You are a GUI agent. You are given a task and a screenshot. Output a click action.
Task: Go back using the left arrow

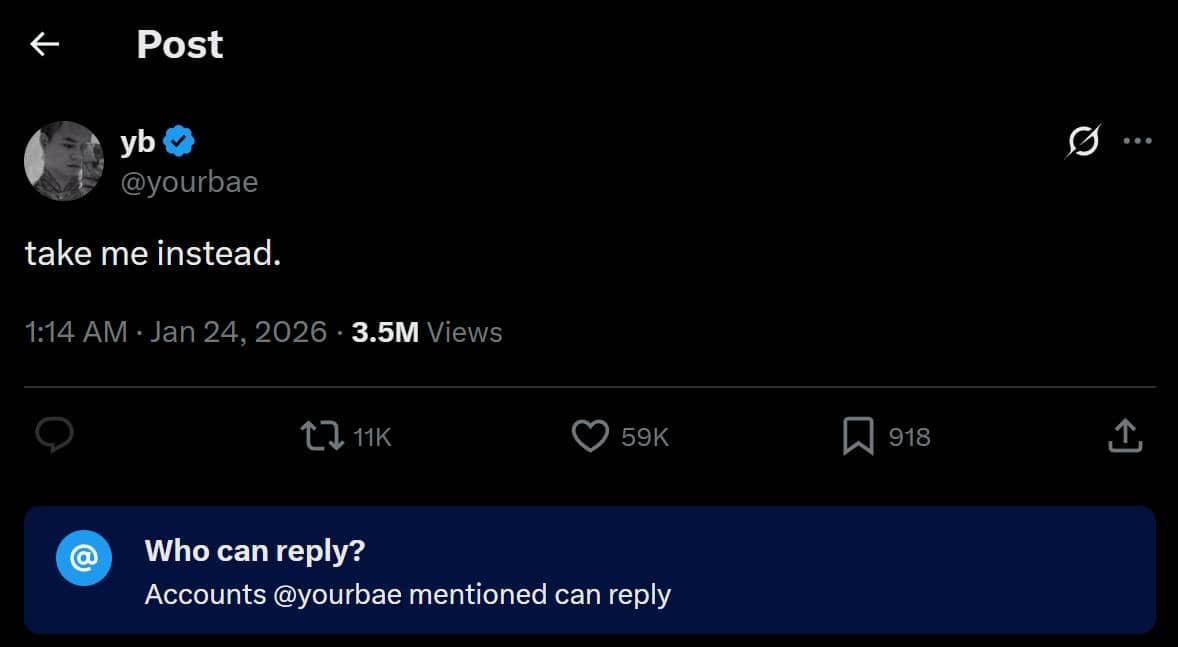(45, 44)
